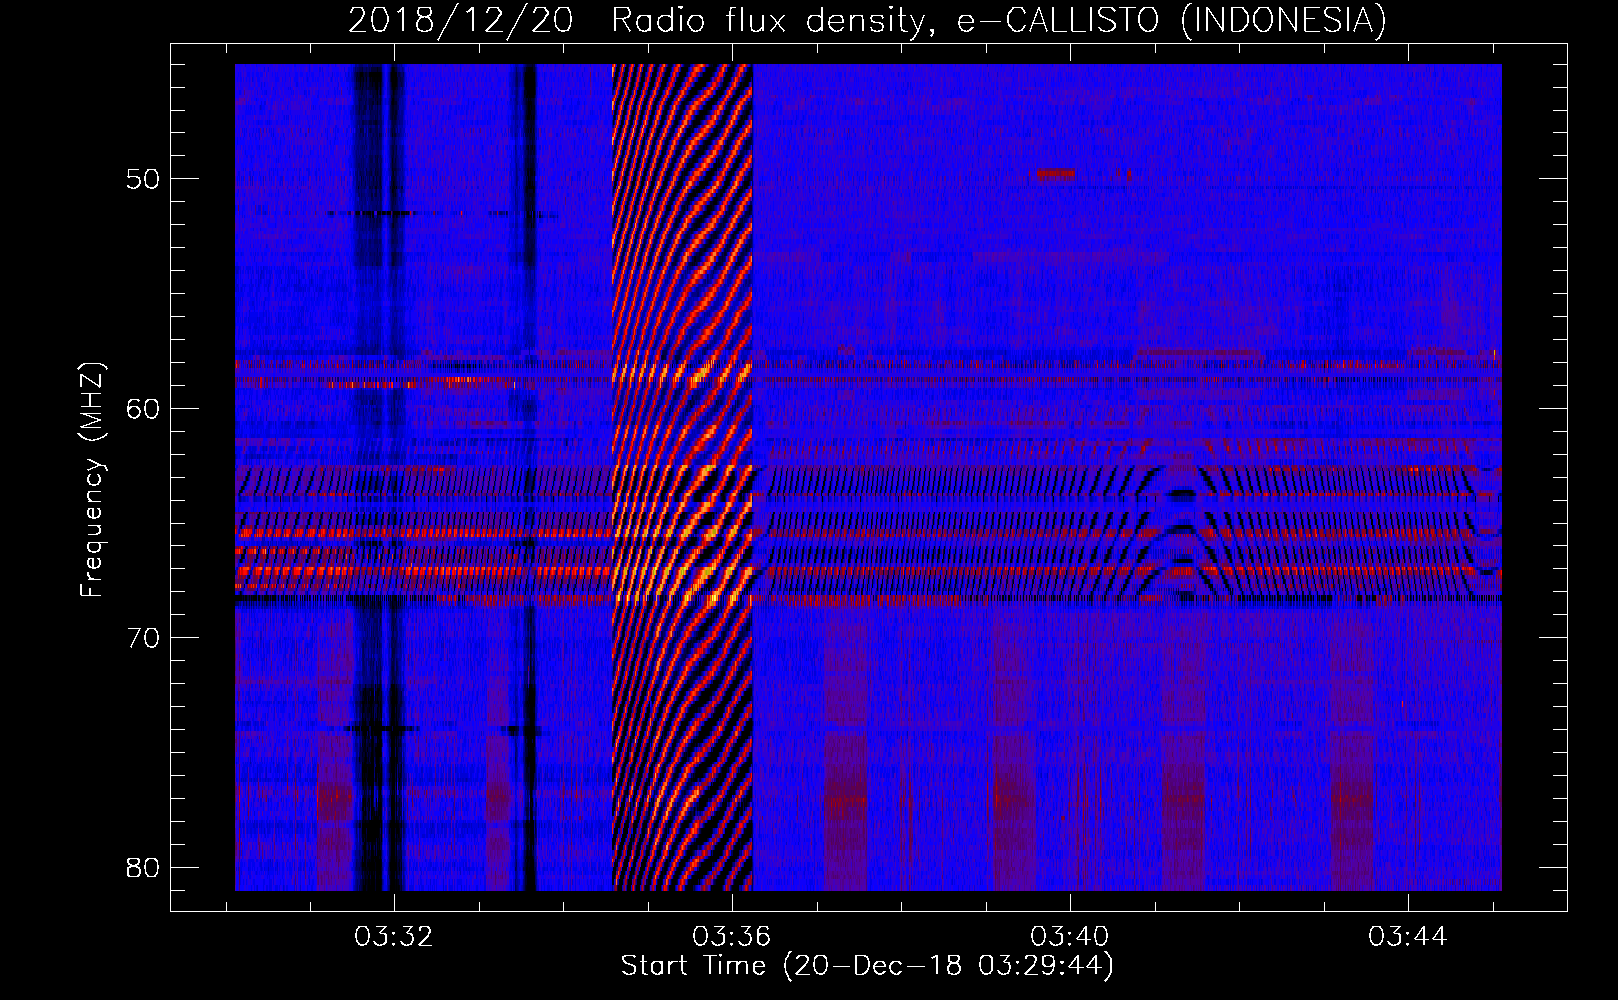Image resolution: width=1618 pixels, height=1000 pixels.
Task: Click the 03:40 time tick label
Action: point(1070,937)
